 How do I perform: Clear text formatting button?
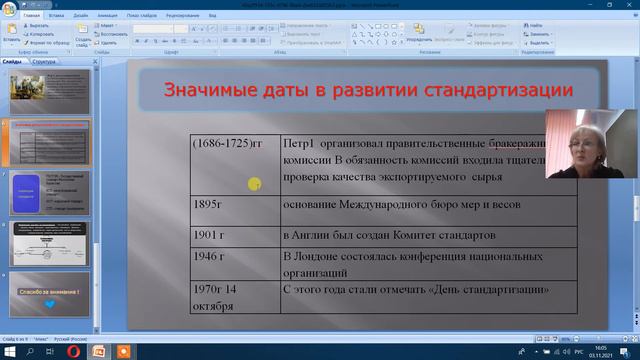point(212,29)
